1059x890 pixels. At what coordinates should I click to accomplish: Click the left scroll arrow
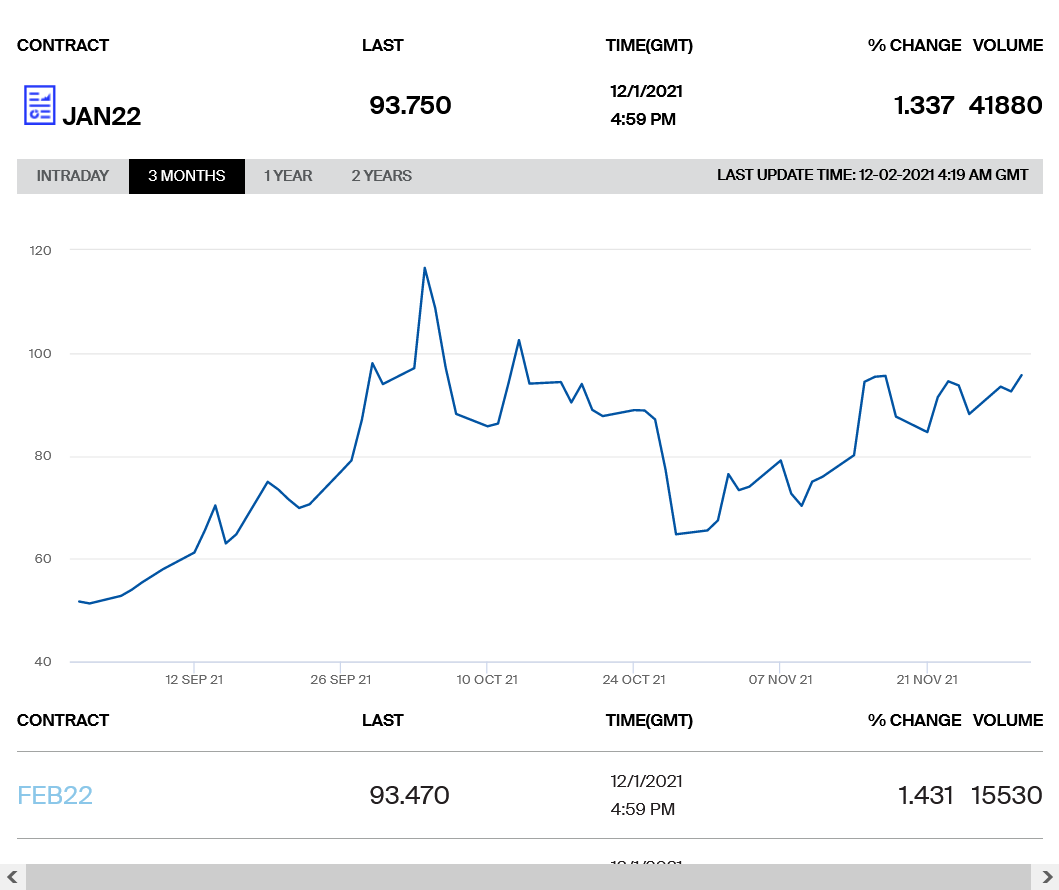12,877
